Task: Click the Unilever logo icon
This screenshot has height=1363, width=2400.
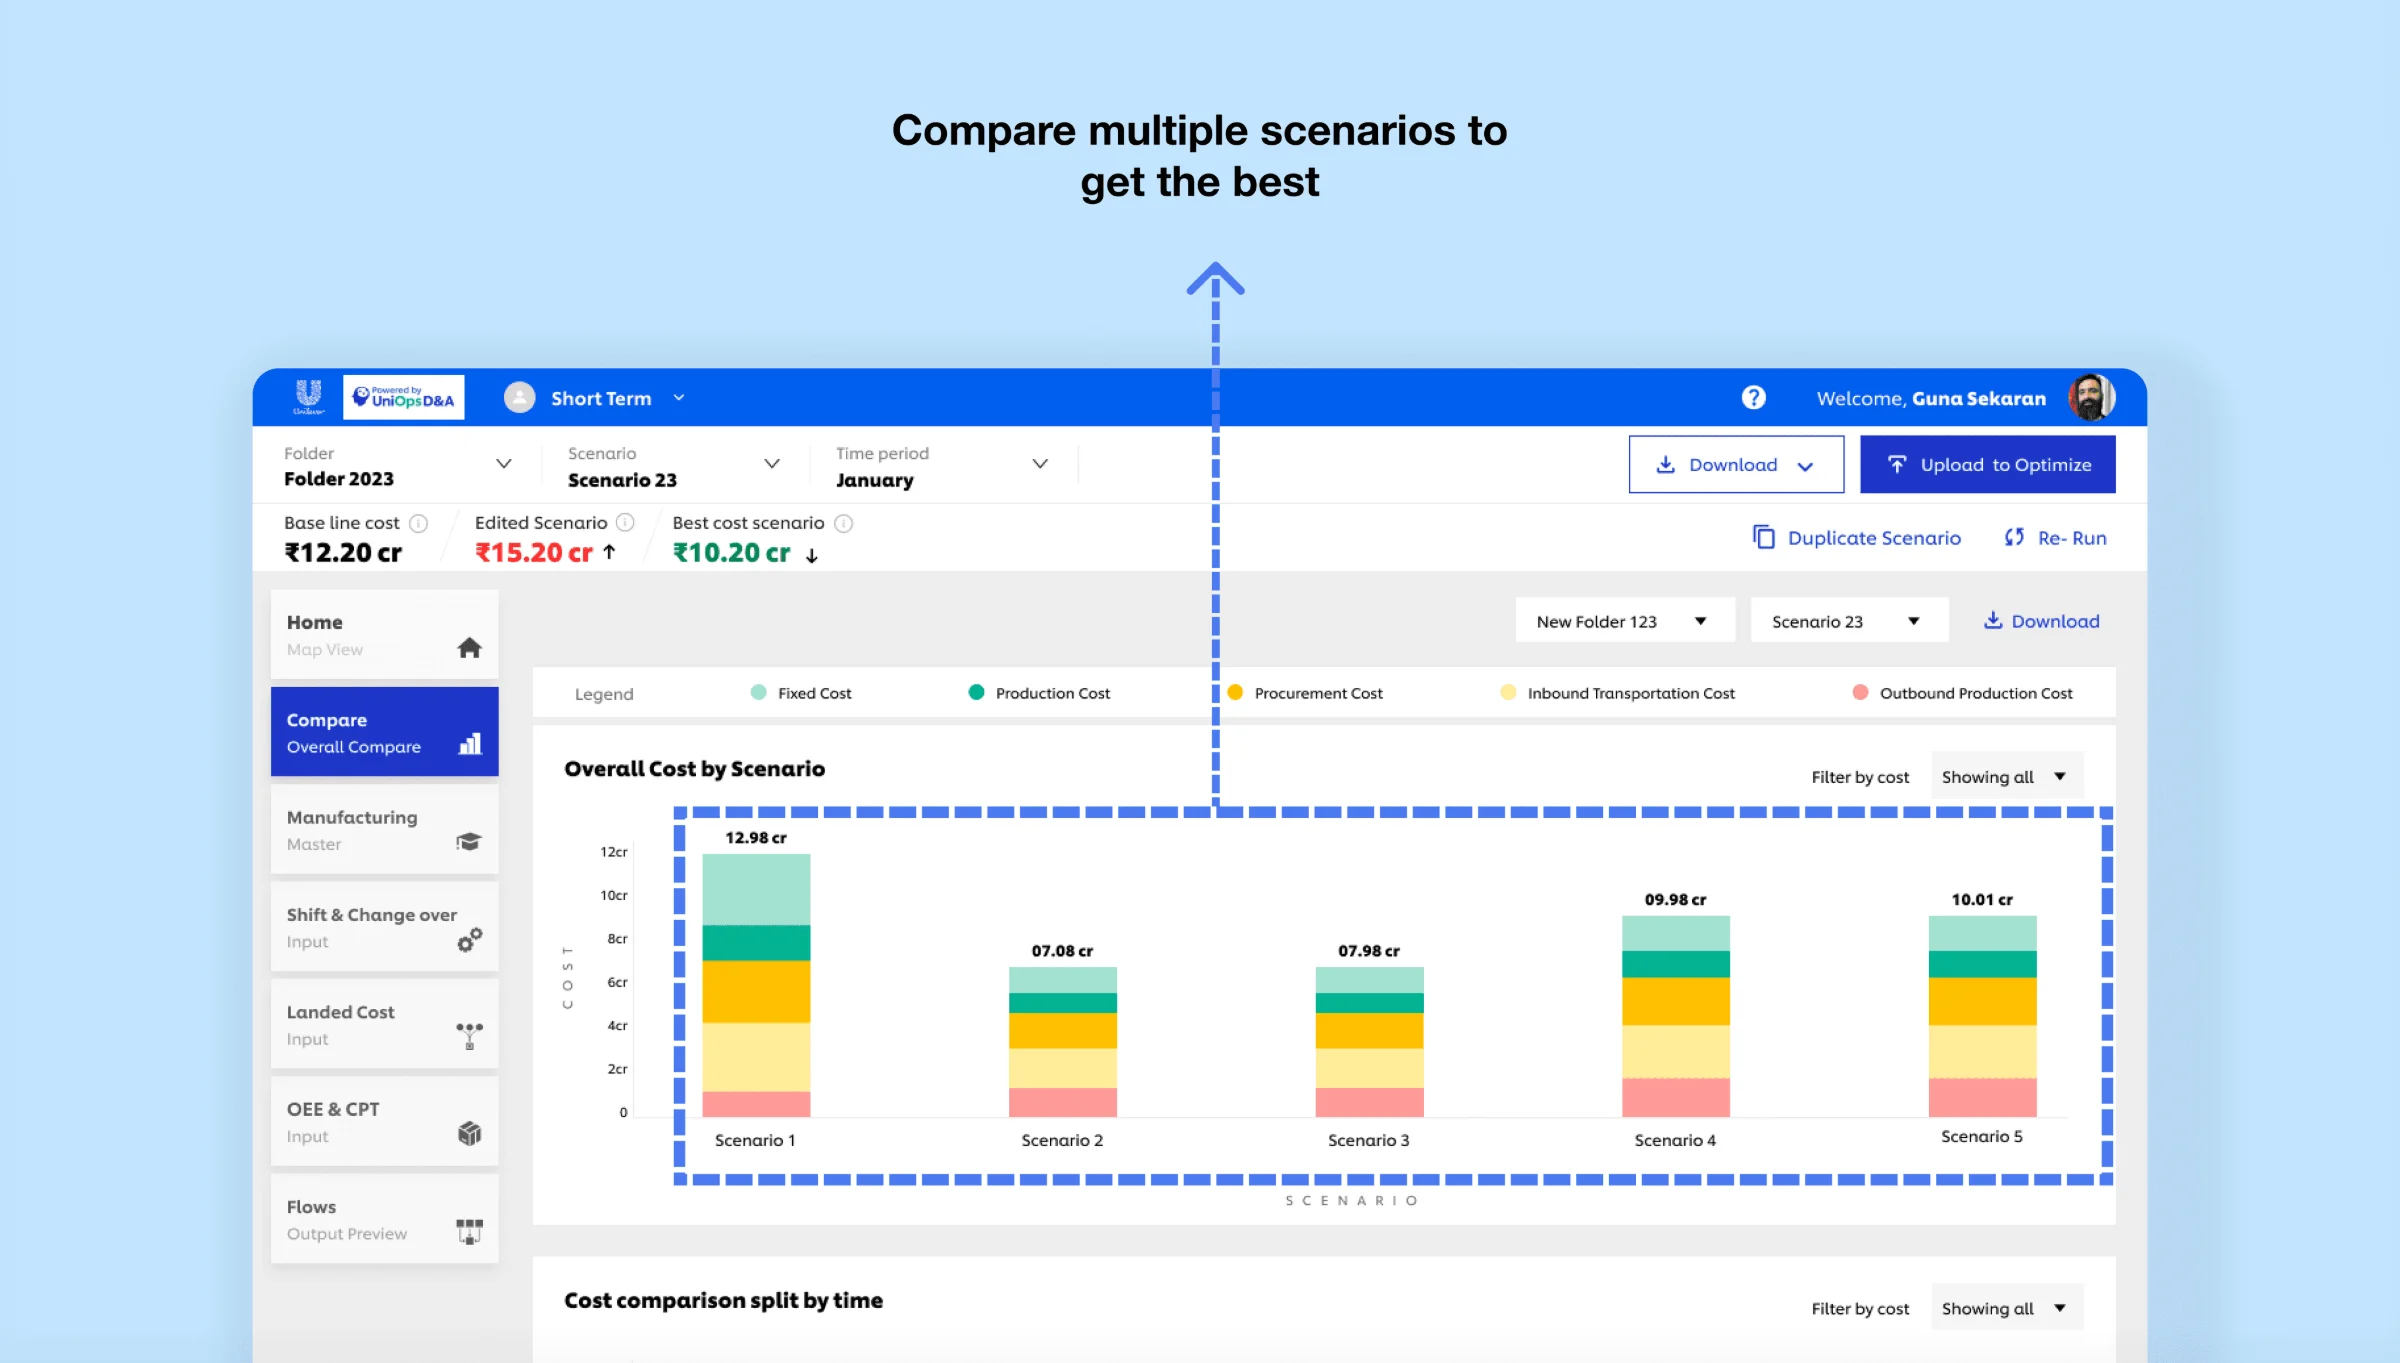Action: click(x=309, y=397)
